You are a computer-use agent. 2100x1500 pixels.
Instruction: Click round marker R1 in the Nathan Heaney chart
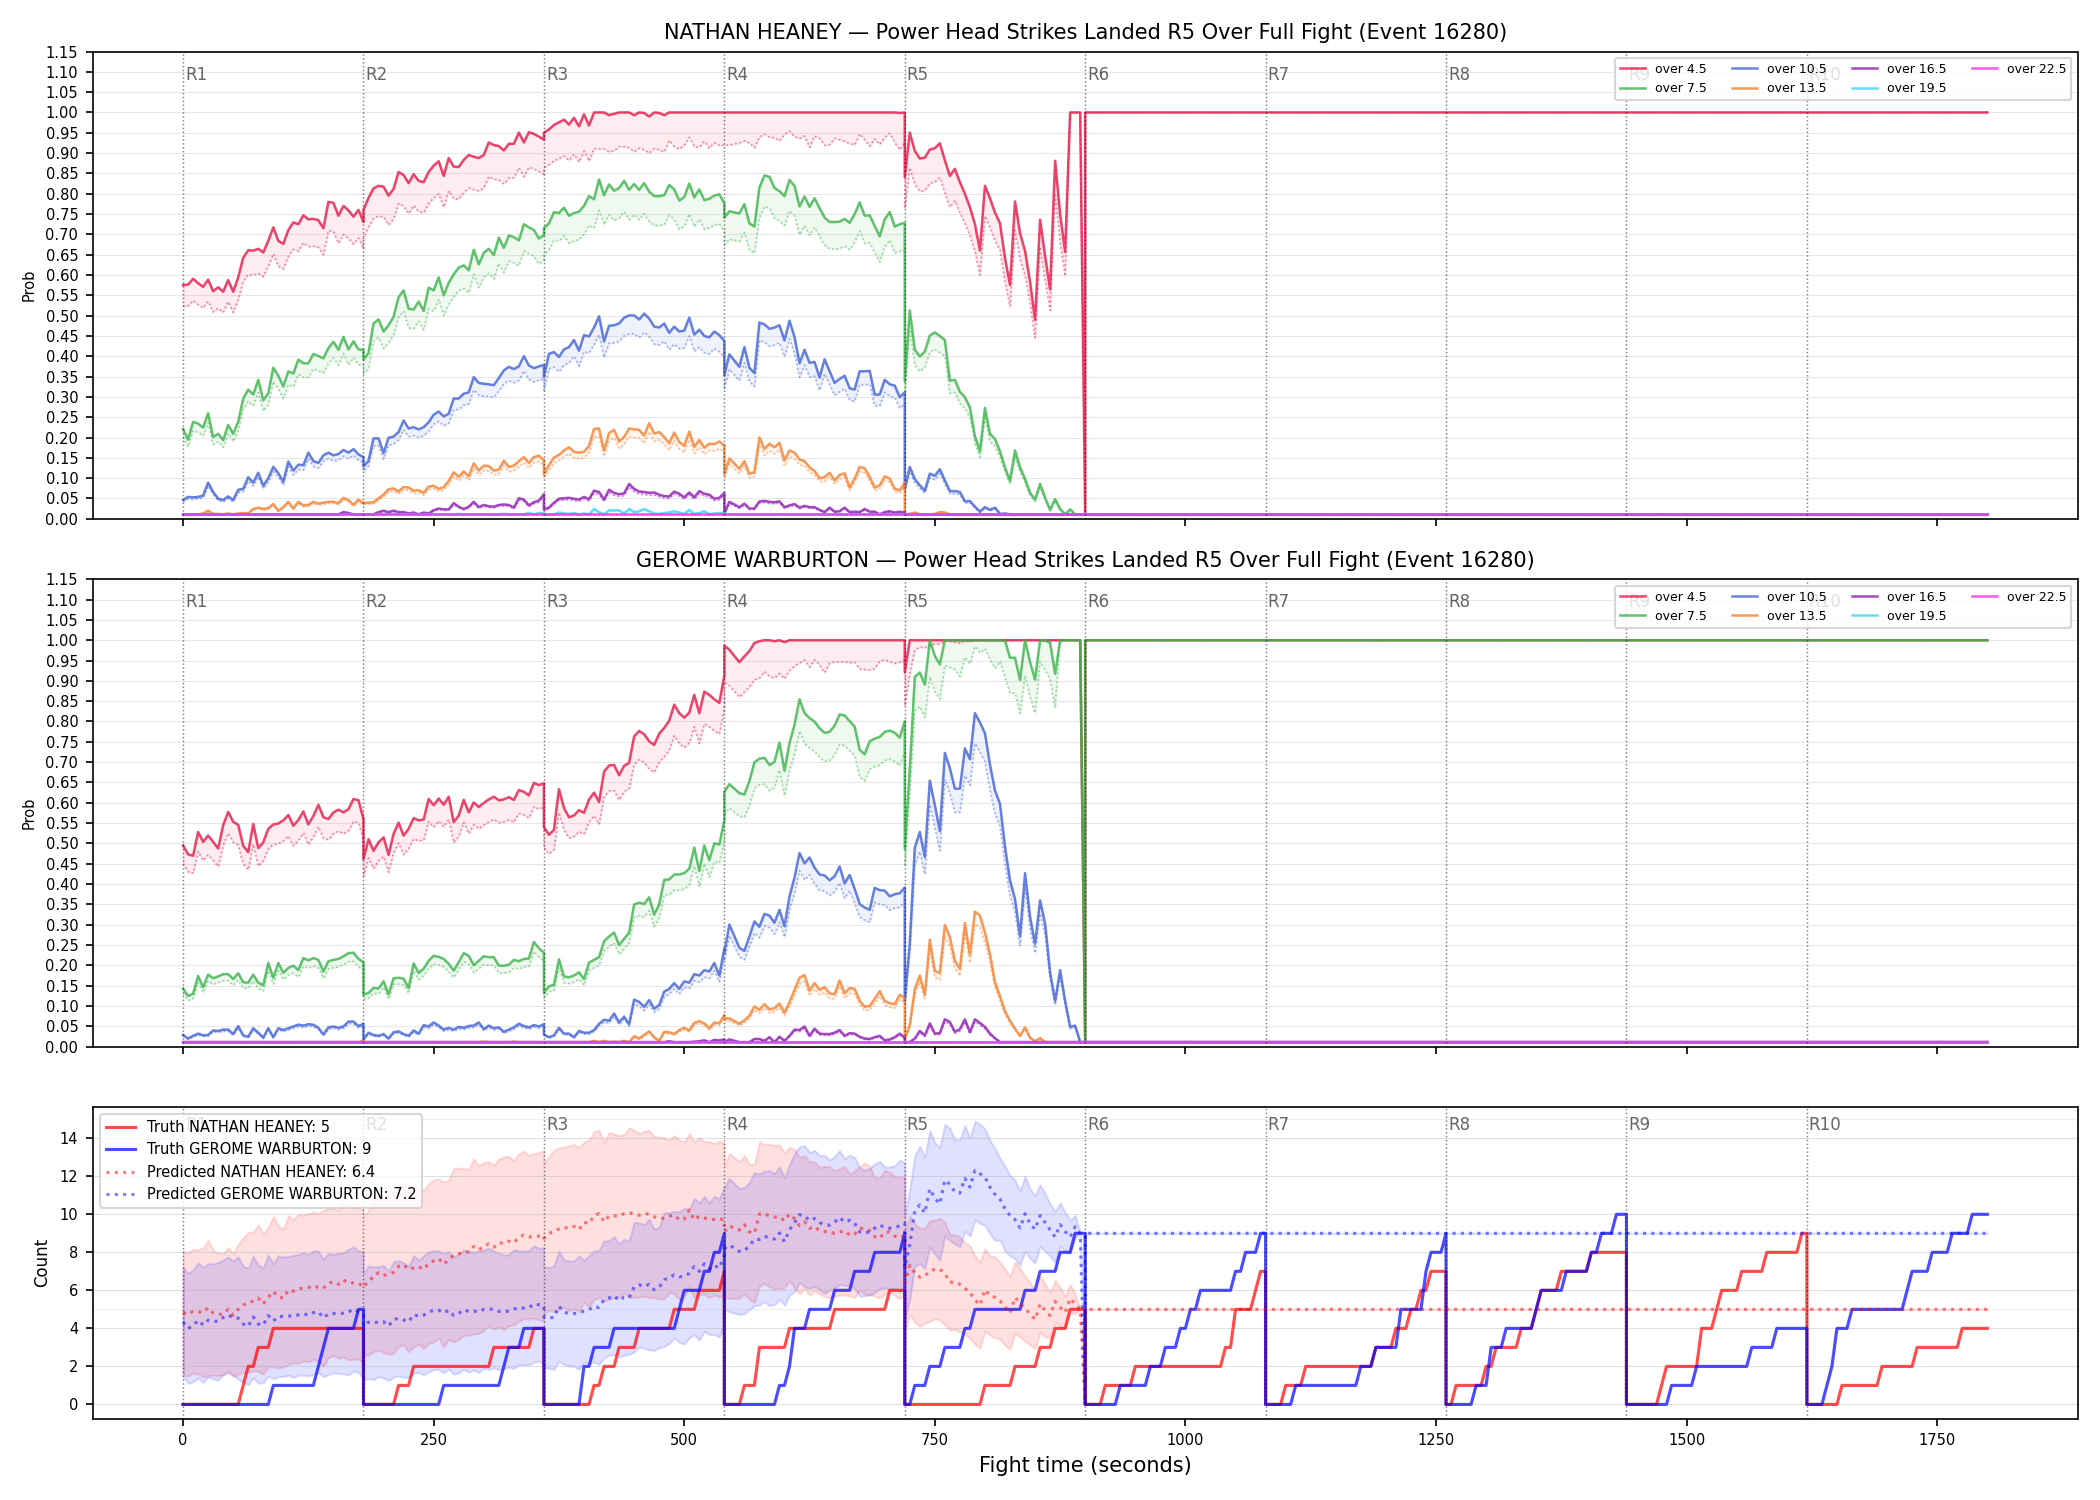coord(196,74)
